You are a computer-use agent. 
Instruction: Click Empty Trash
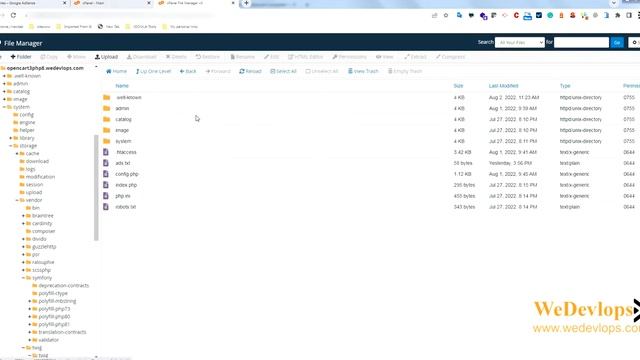click(x=405, y=71)
